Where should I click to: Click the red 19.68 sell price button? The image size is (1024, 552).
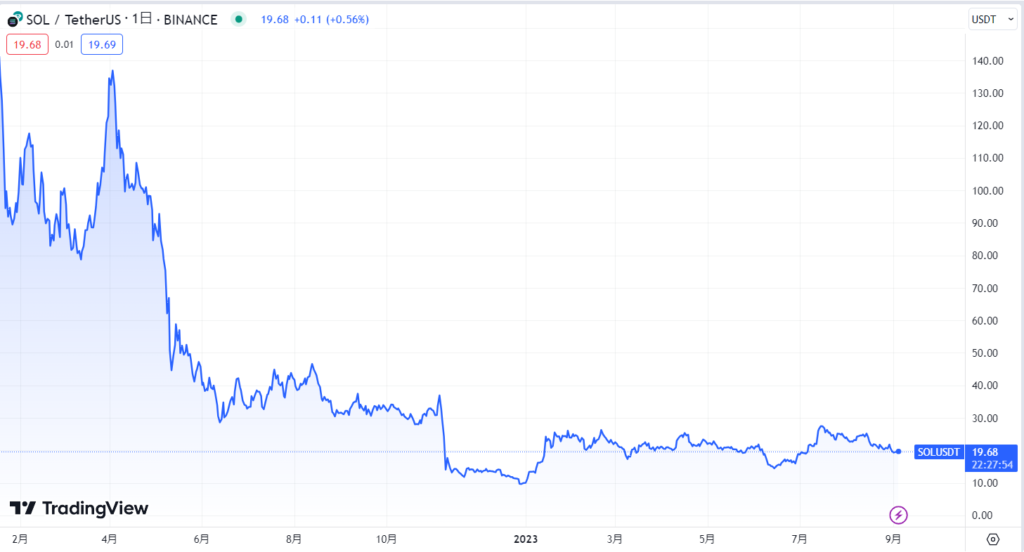click(x=25, y=44)
